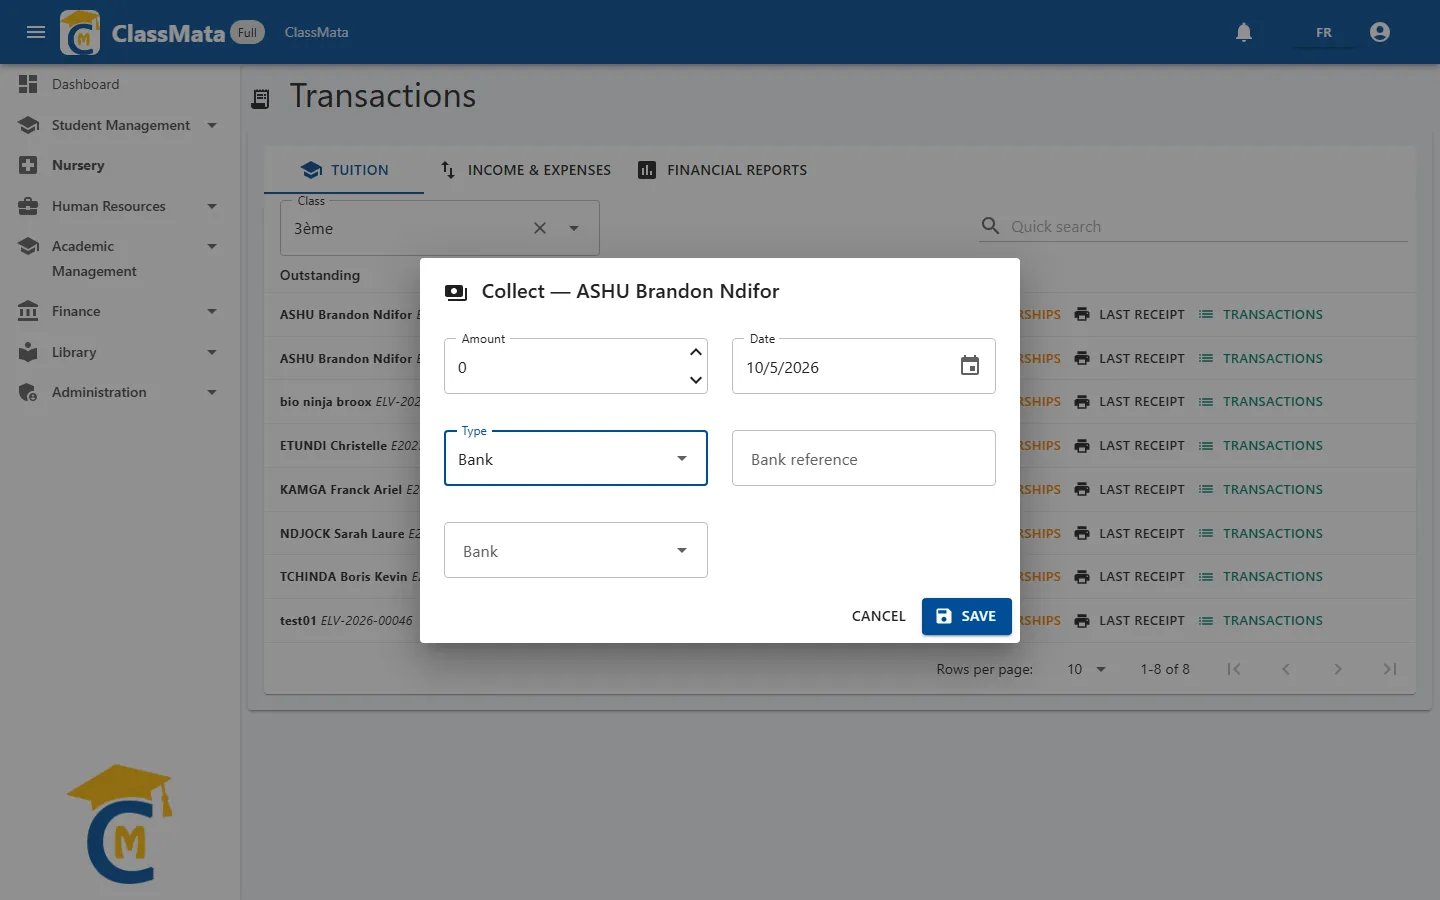Switch language with FR button
Viewport: 1440px width, 900px height.
tap(1323, 32)
